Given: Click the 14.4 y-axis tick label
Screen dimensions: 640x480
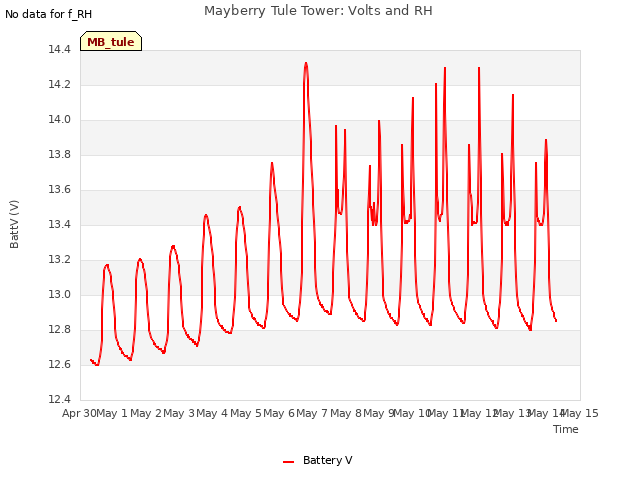Looking at the screenshot, I should click(x=60, y=49).
